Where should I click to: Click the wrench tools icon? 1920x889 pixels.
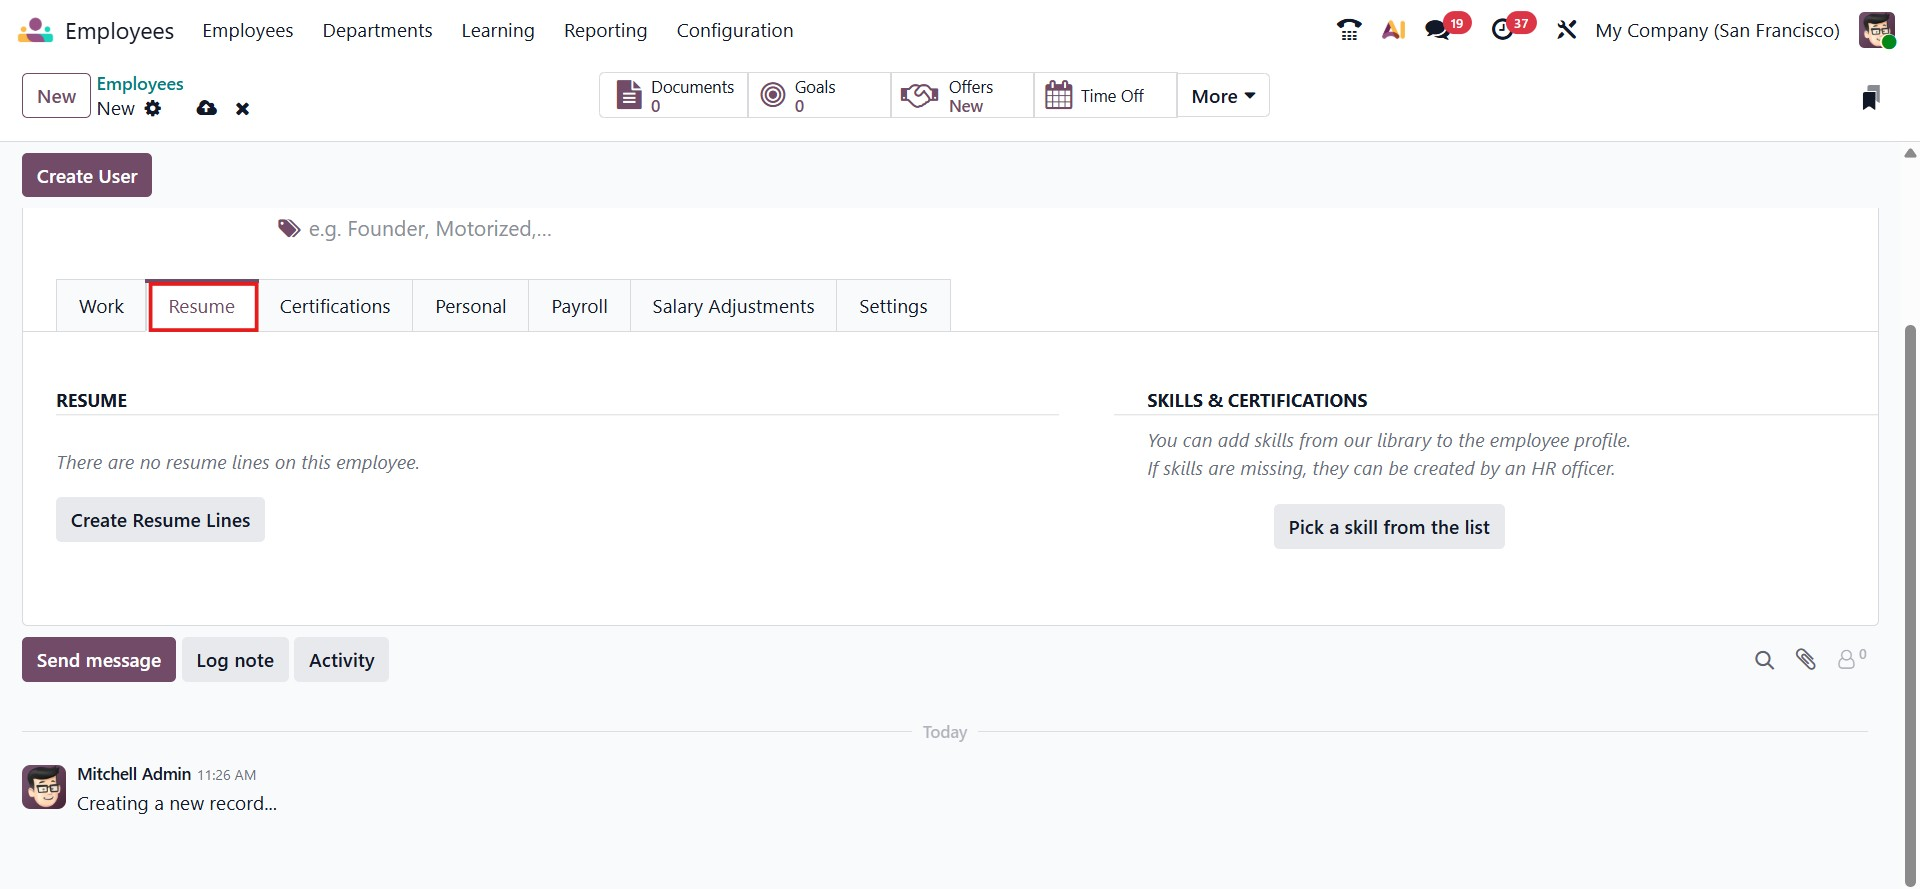point(1566,30)
